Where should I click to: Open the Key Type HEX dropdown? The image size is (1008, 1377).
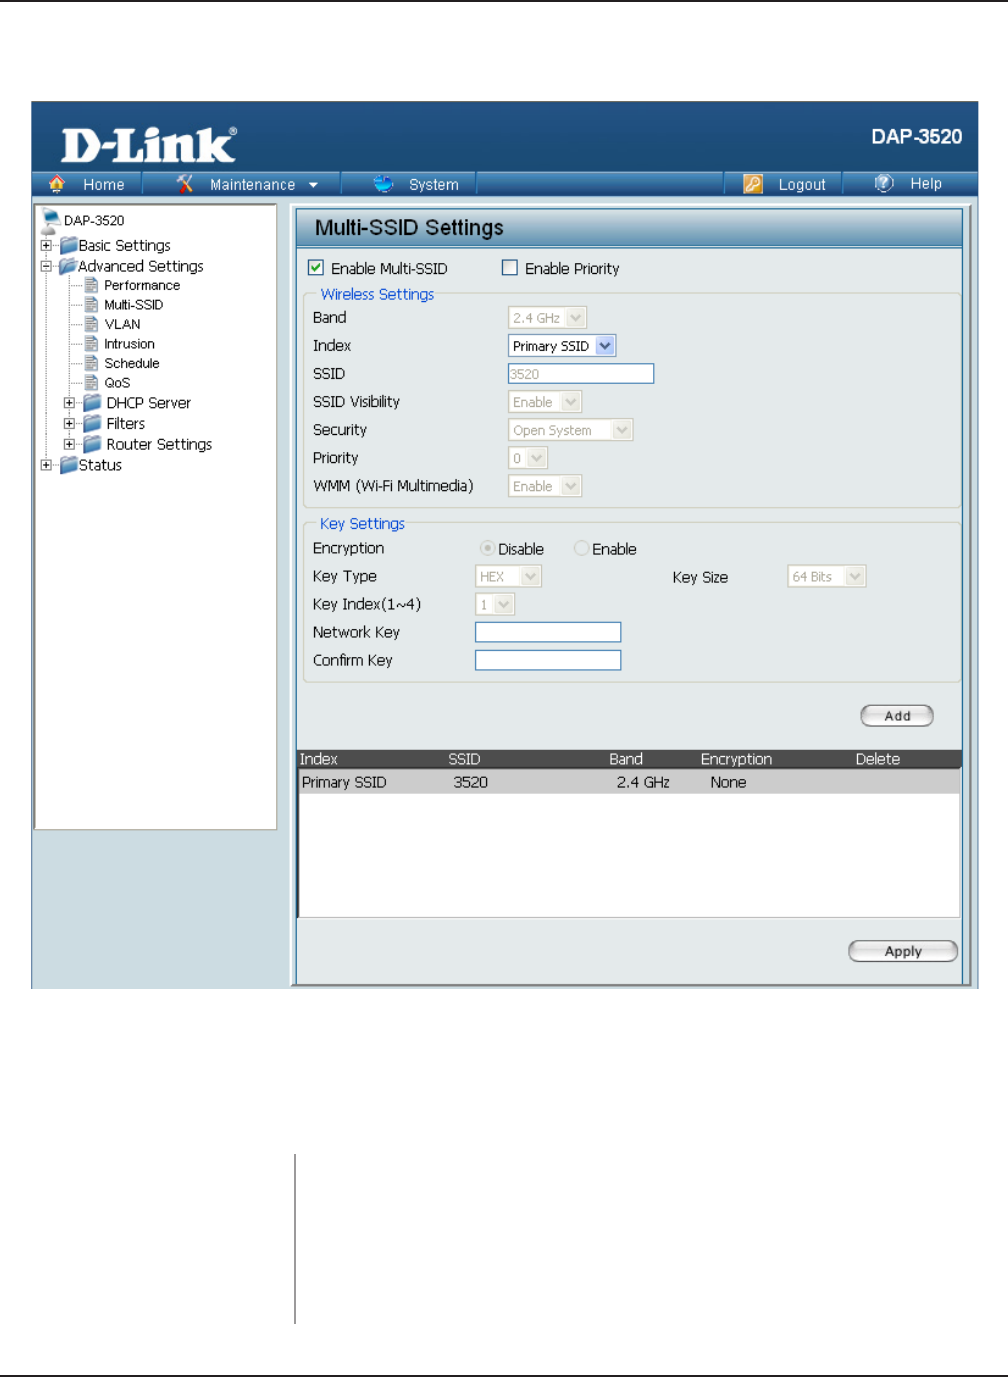coord(508,576)
